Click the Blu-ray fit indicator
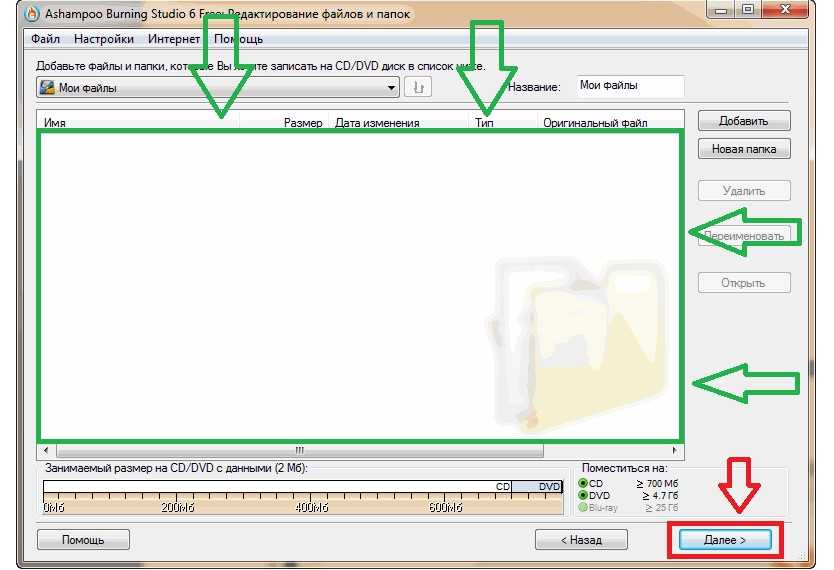The image size is (834, 570). tap(583, 507)
